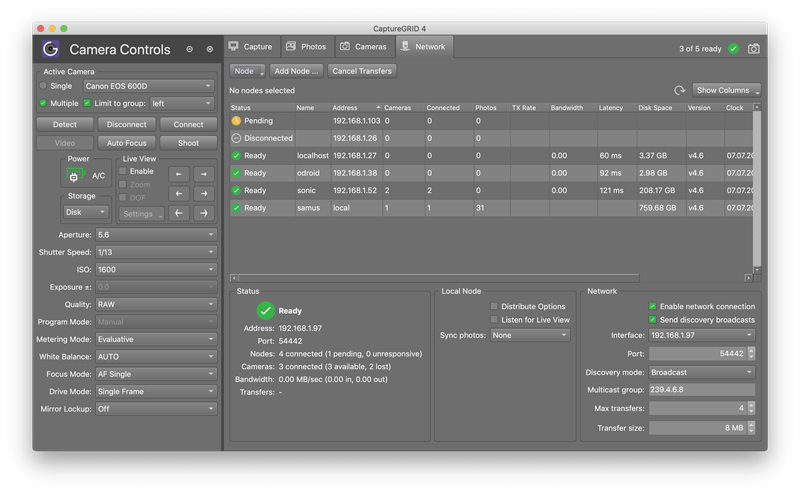
Task: Close the Camera Controls panel with the x icon
Action: [210, 49]
